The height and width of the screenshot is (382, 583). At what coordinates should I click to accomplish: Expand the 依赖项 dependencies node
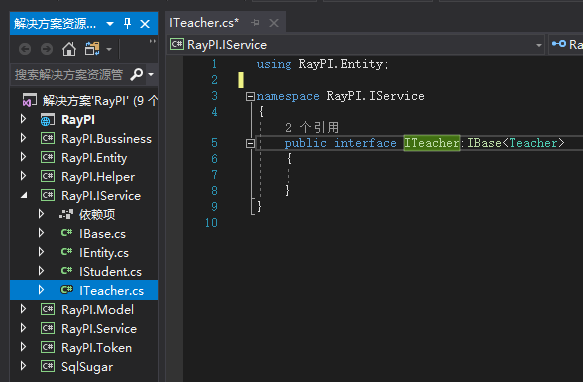click(x=41, y=214)
